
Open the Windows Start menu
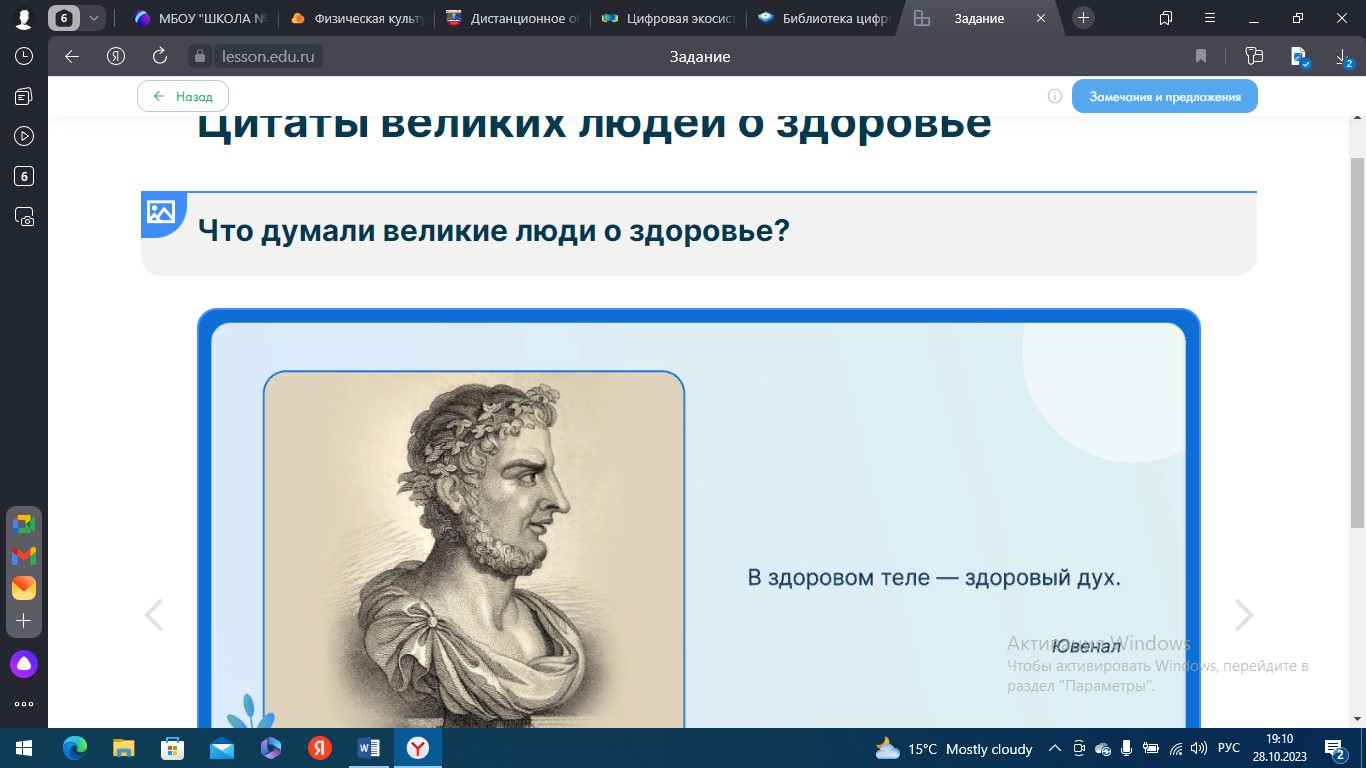click(24, 748)
